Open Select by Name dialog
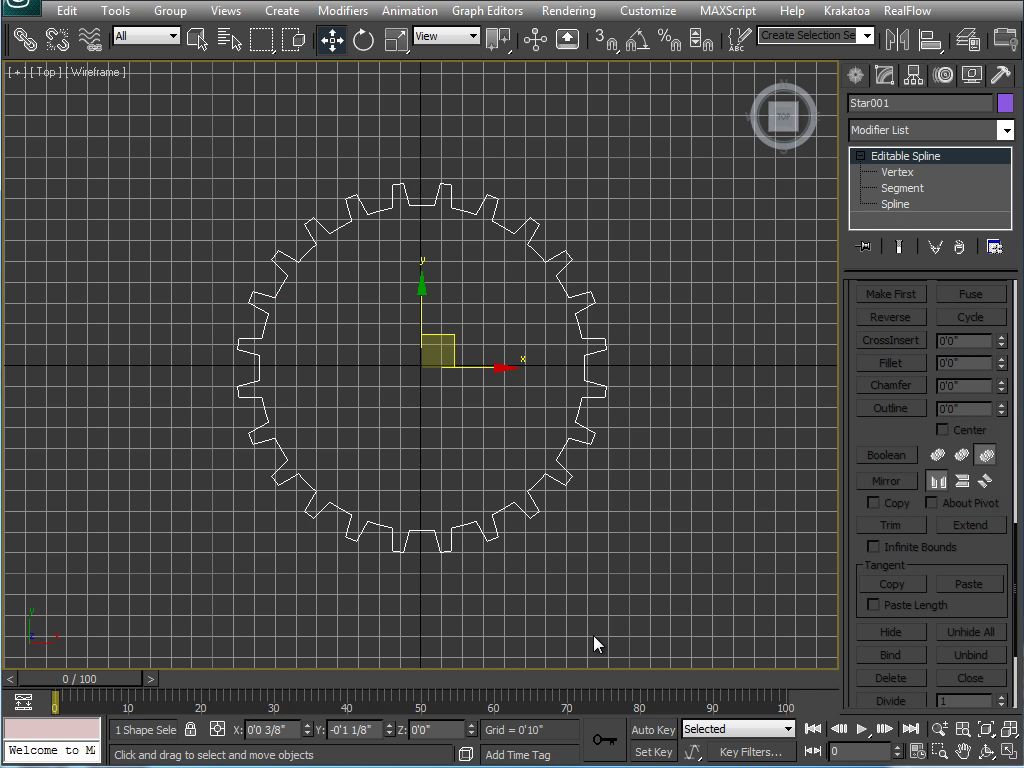1024x768 pixels. [229, 39]
